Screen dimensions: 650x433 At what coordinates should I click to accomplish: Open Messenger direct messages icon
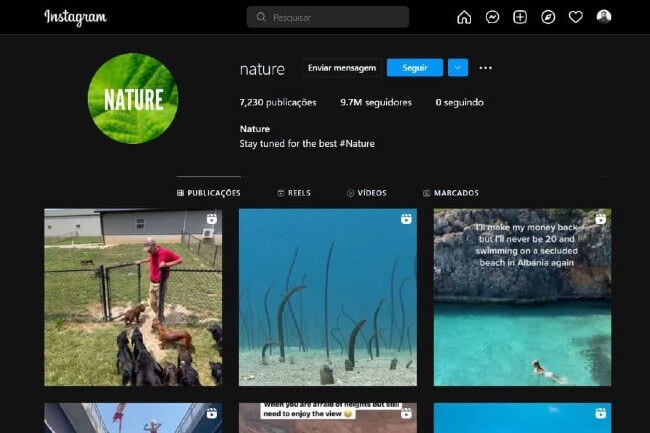click(492, 17)
